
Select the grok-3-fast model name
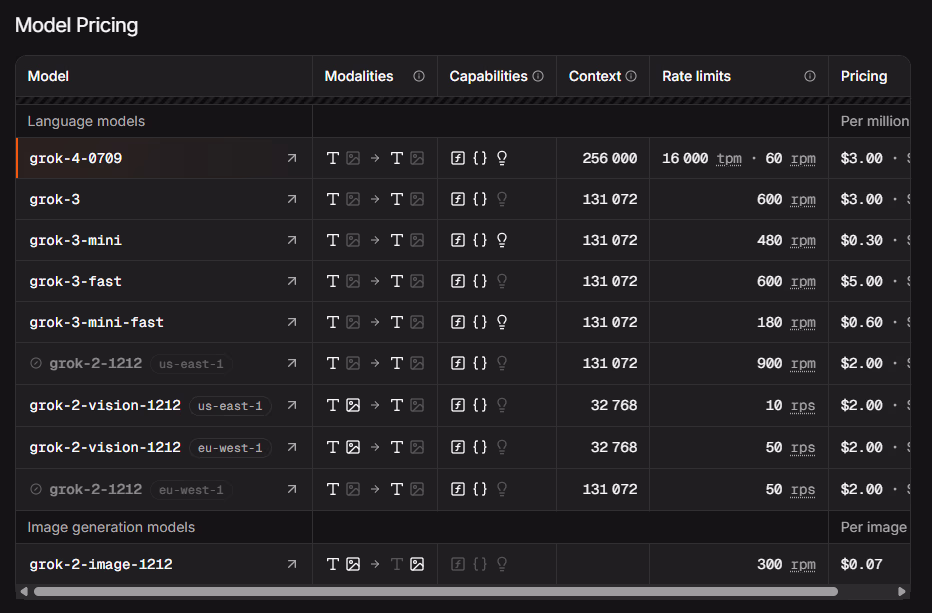[75, 282]
